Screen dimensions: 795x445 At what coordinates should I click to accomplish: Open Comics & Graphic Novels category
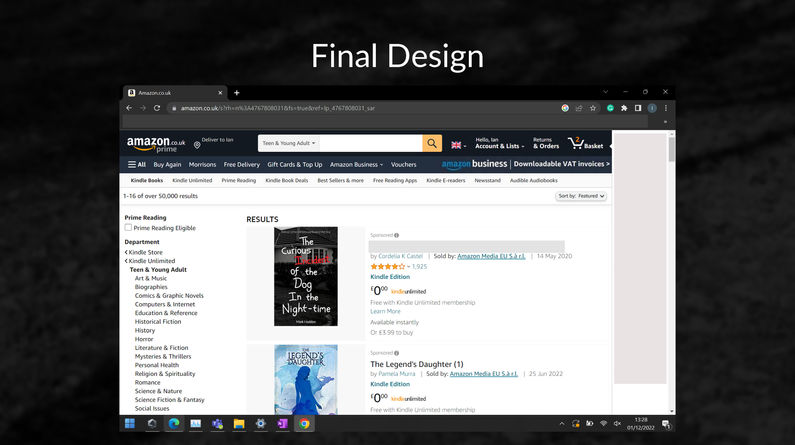pos(169,296)
